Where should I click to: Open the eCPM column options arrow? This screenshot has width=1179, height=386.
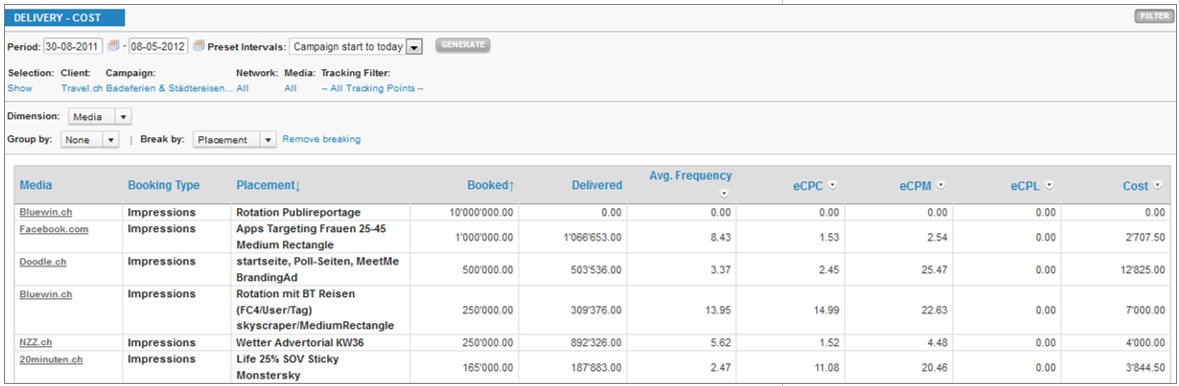[941, 186]
